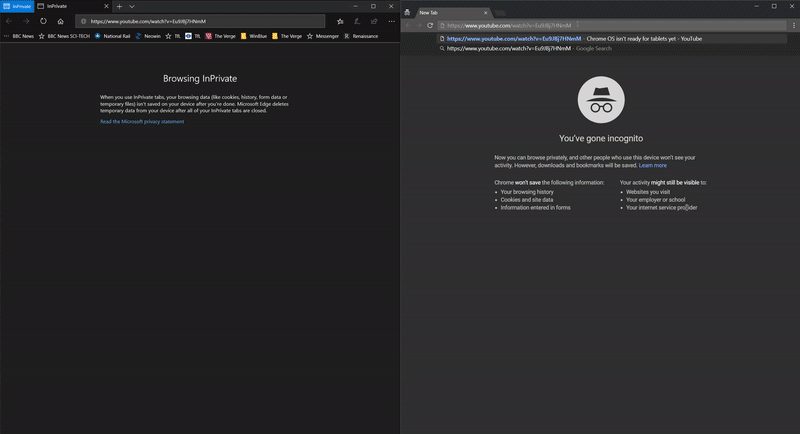
Task: Close the InPrivate tab in Edge
Action: pos(106,6)
